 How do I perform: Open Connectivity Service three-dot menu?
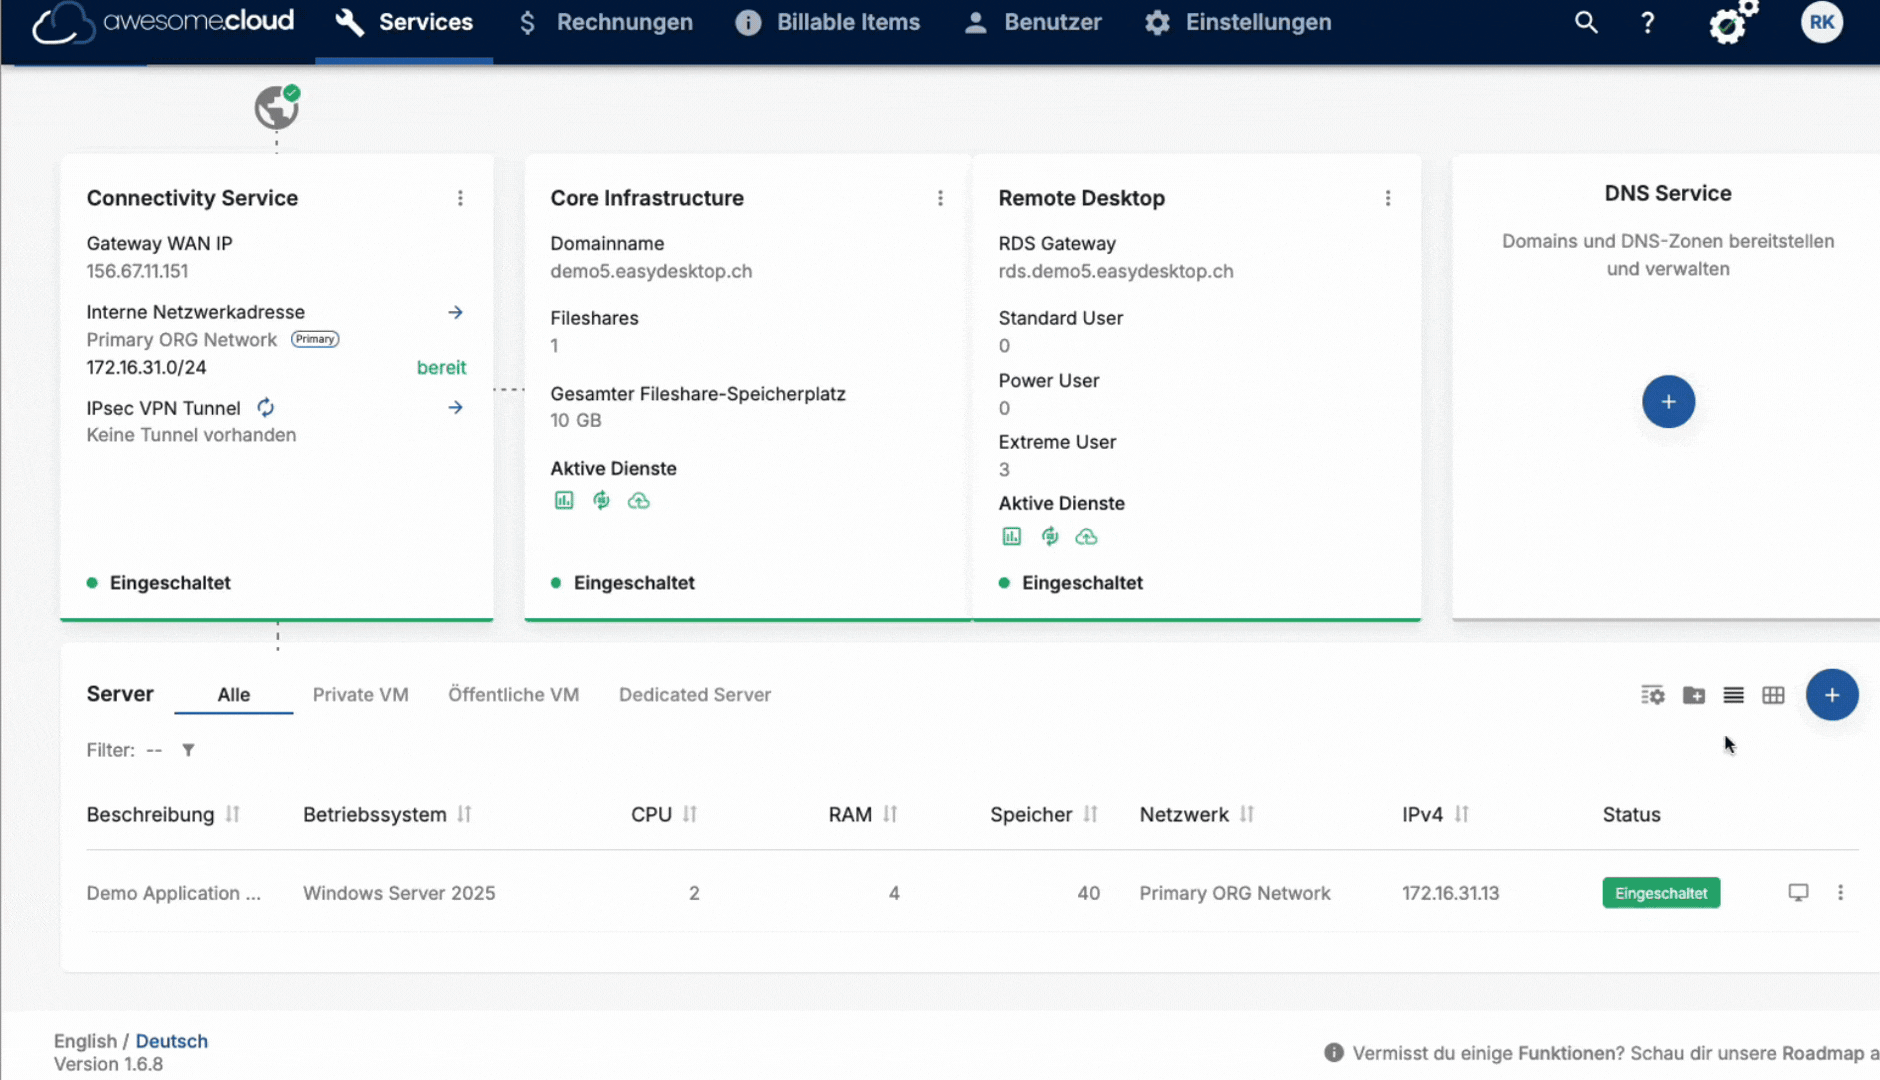pos(460,198)
